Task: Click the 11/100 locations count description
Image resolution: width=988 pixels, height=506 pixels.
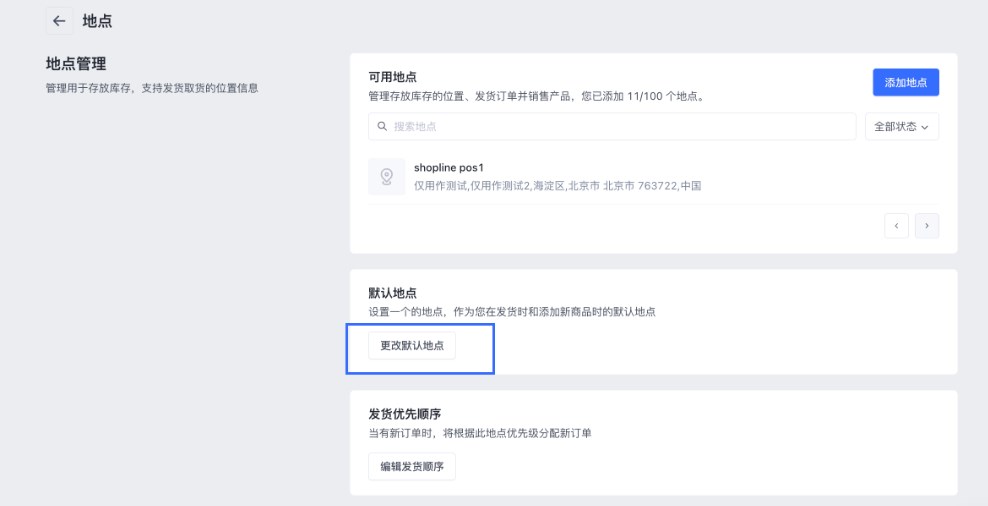Action: point(536,96)
